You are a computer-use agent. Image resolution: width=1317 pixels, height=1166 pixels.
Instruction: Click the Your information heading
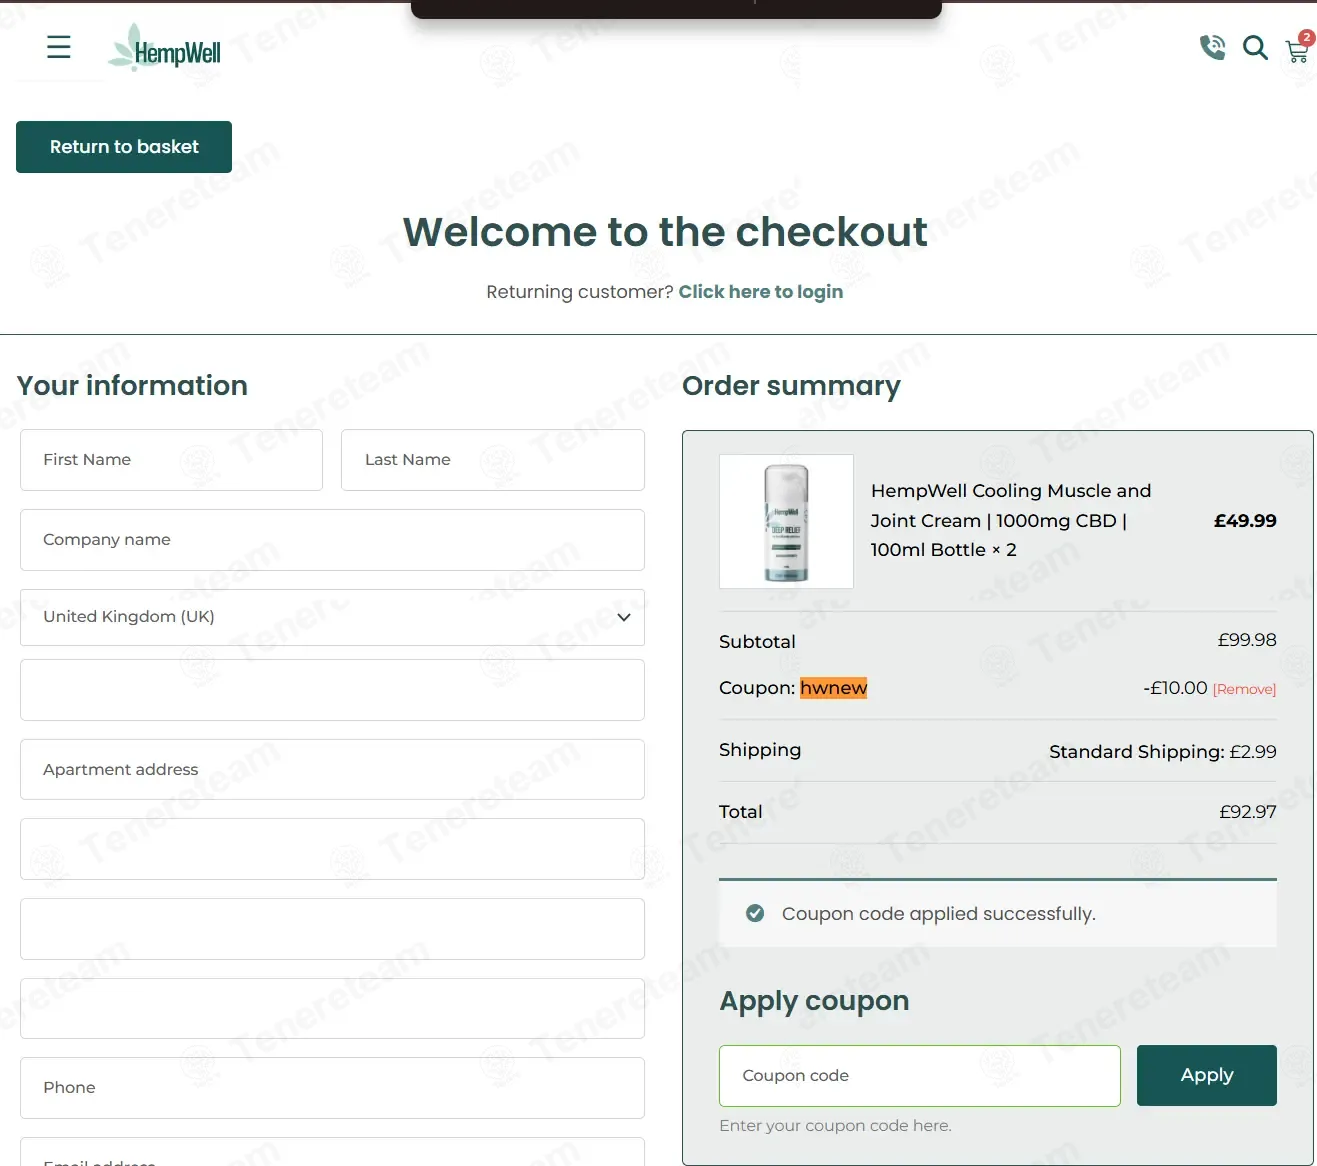click(132, 386)
